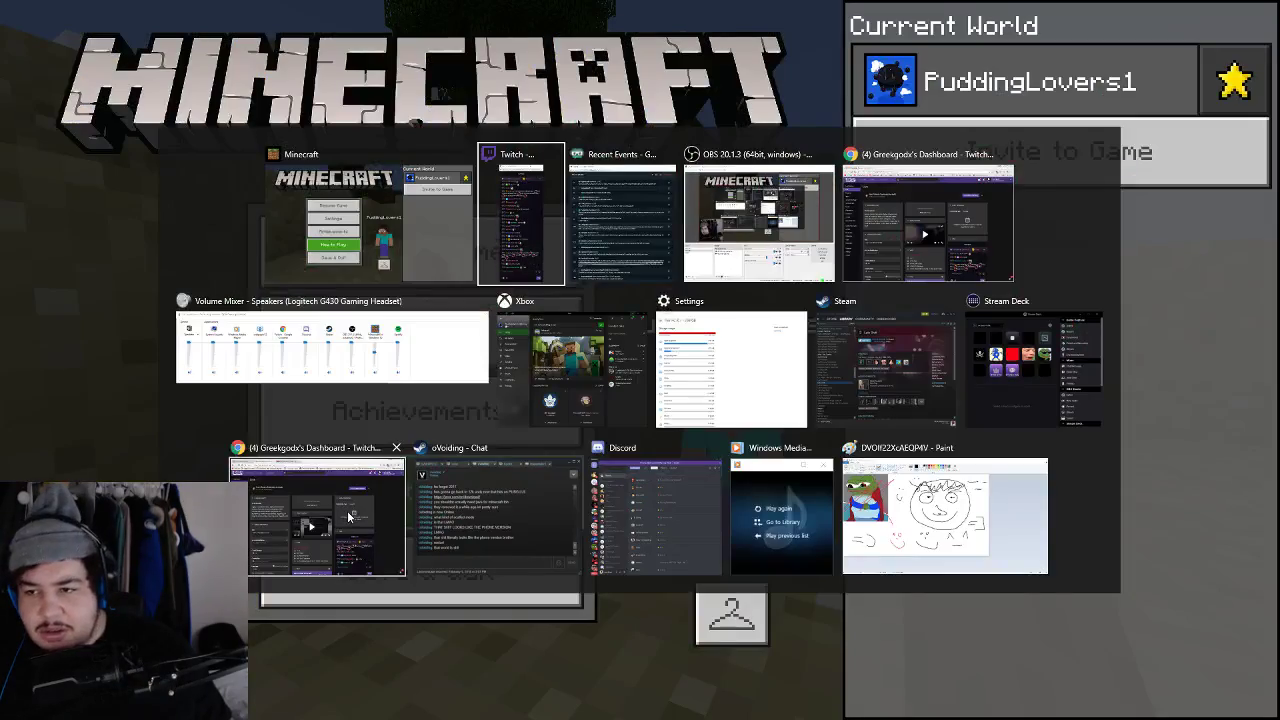Click the Volume Mixer - Speakers title text

(298, 301)
